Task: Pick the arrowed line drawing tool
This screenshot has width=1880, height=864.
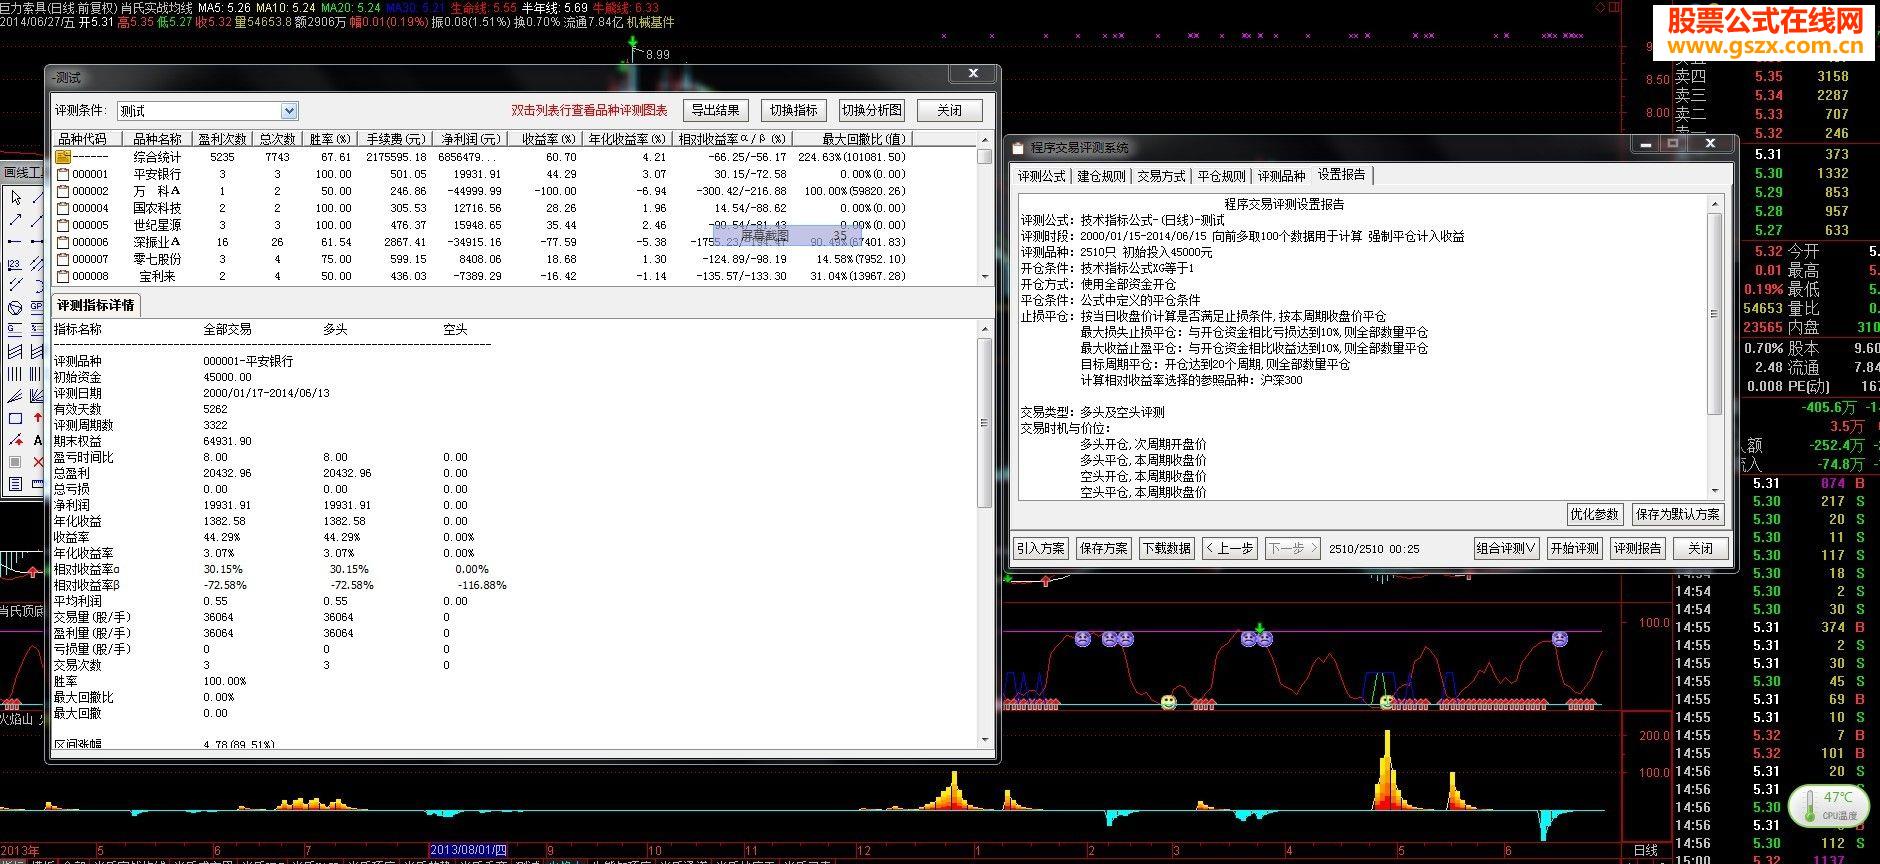Action: [15, 220]
